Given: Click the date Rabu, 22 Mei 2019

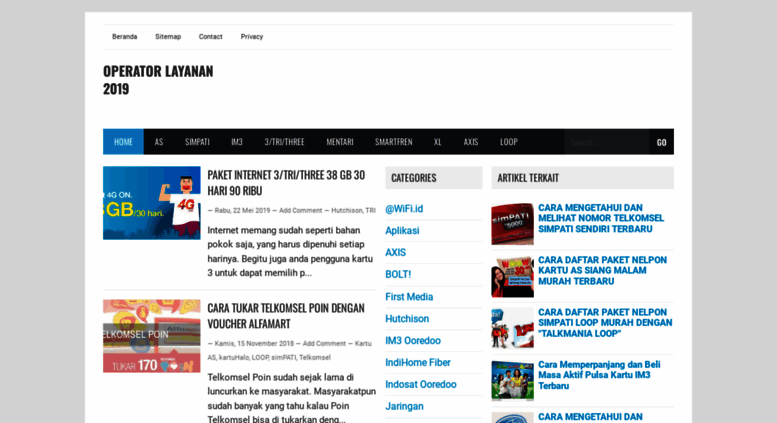Looking at the screenshot, I should point(242,211).
